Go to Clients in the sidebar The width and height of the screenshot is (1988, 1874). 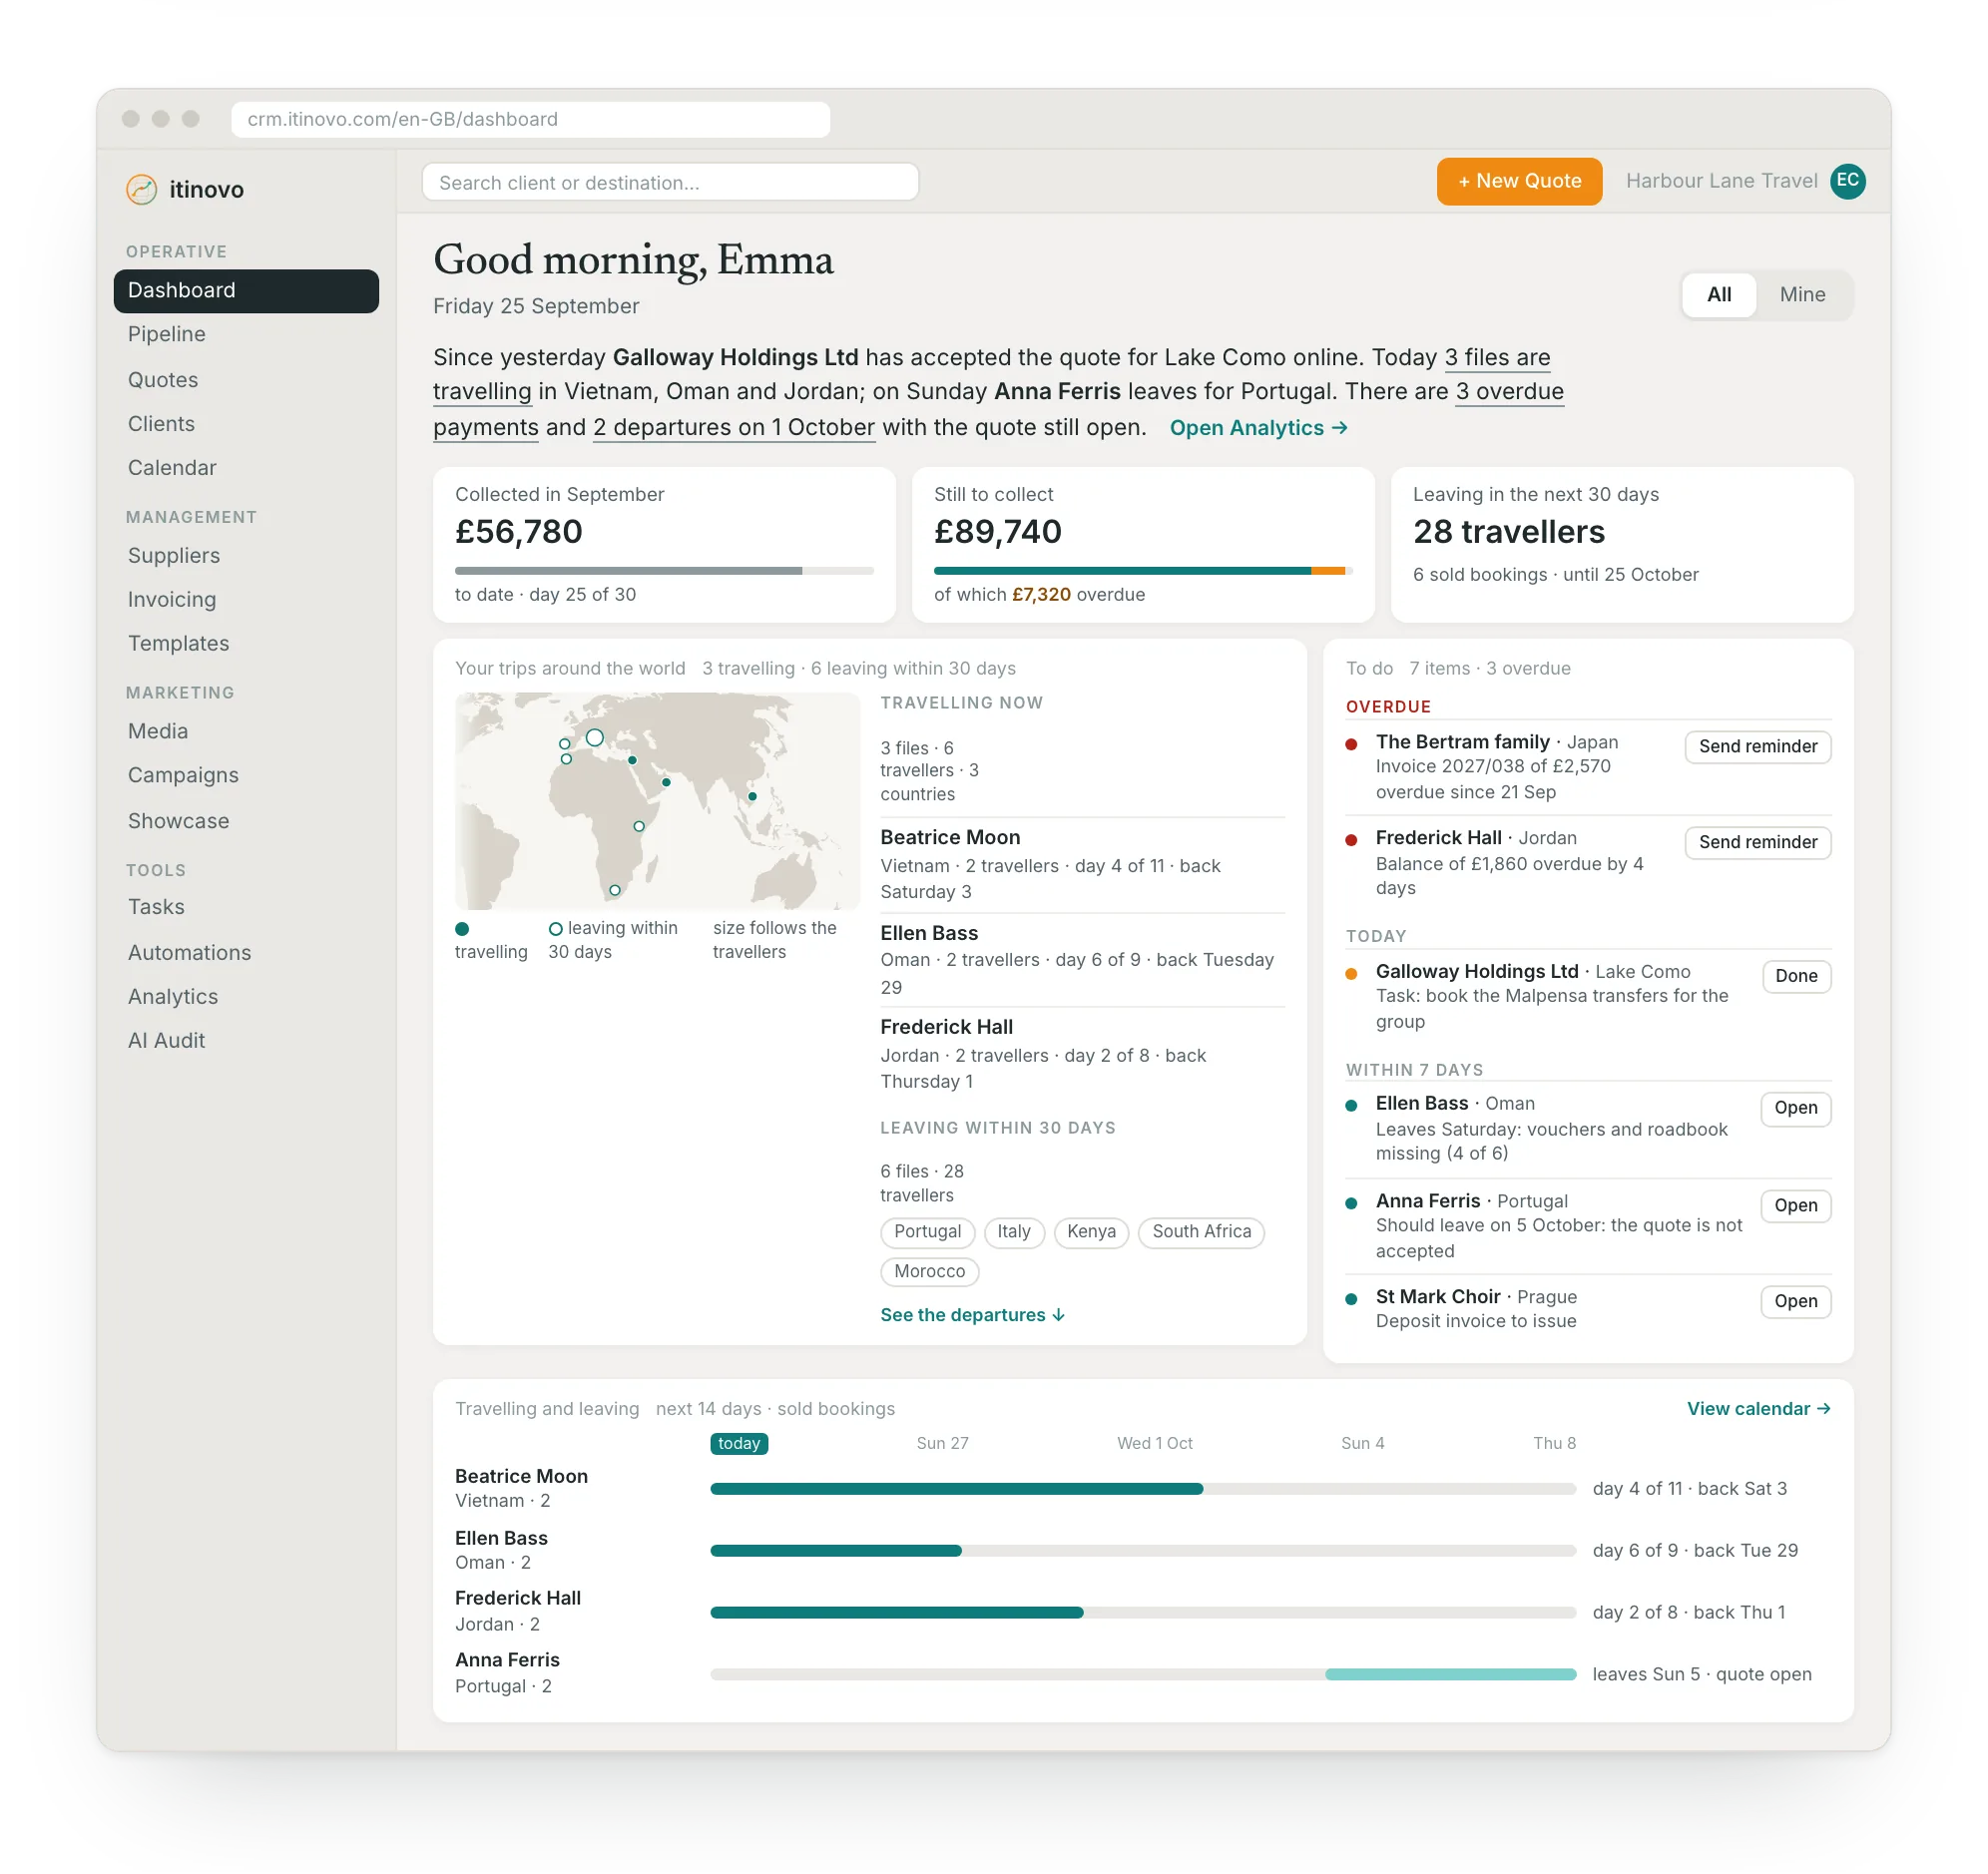pyautogui.click(x=246, y=424)
